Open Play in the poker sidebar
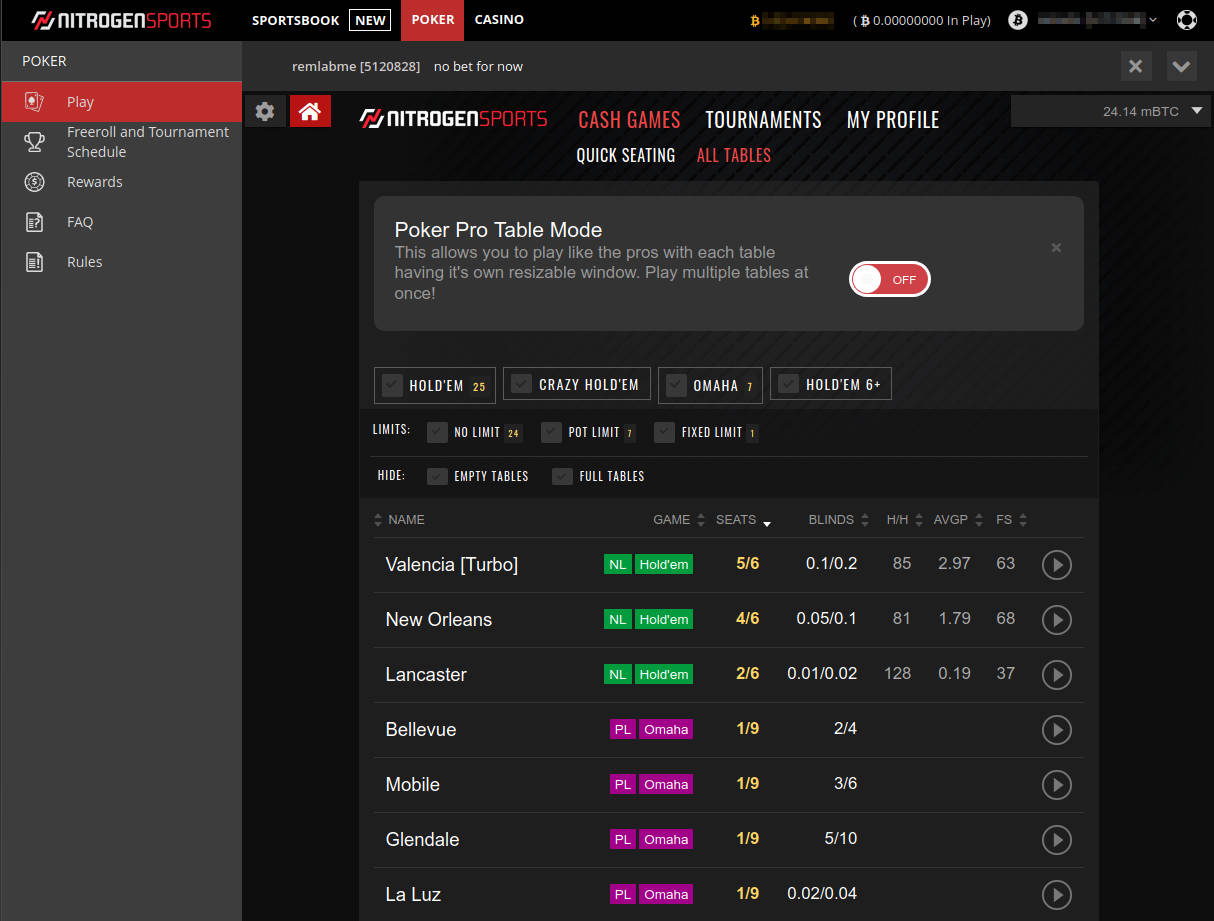The image size is (1214, 921). tap(121, 102)
